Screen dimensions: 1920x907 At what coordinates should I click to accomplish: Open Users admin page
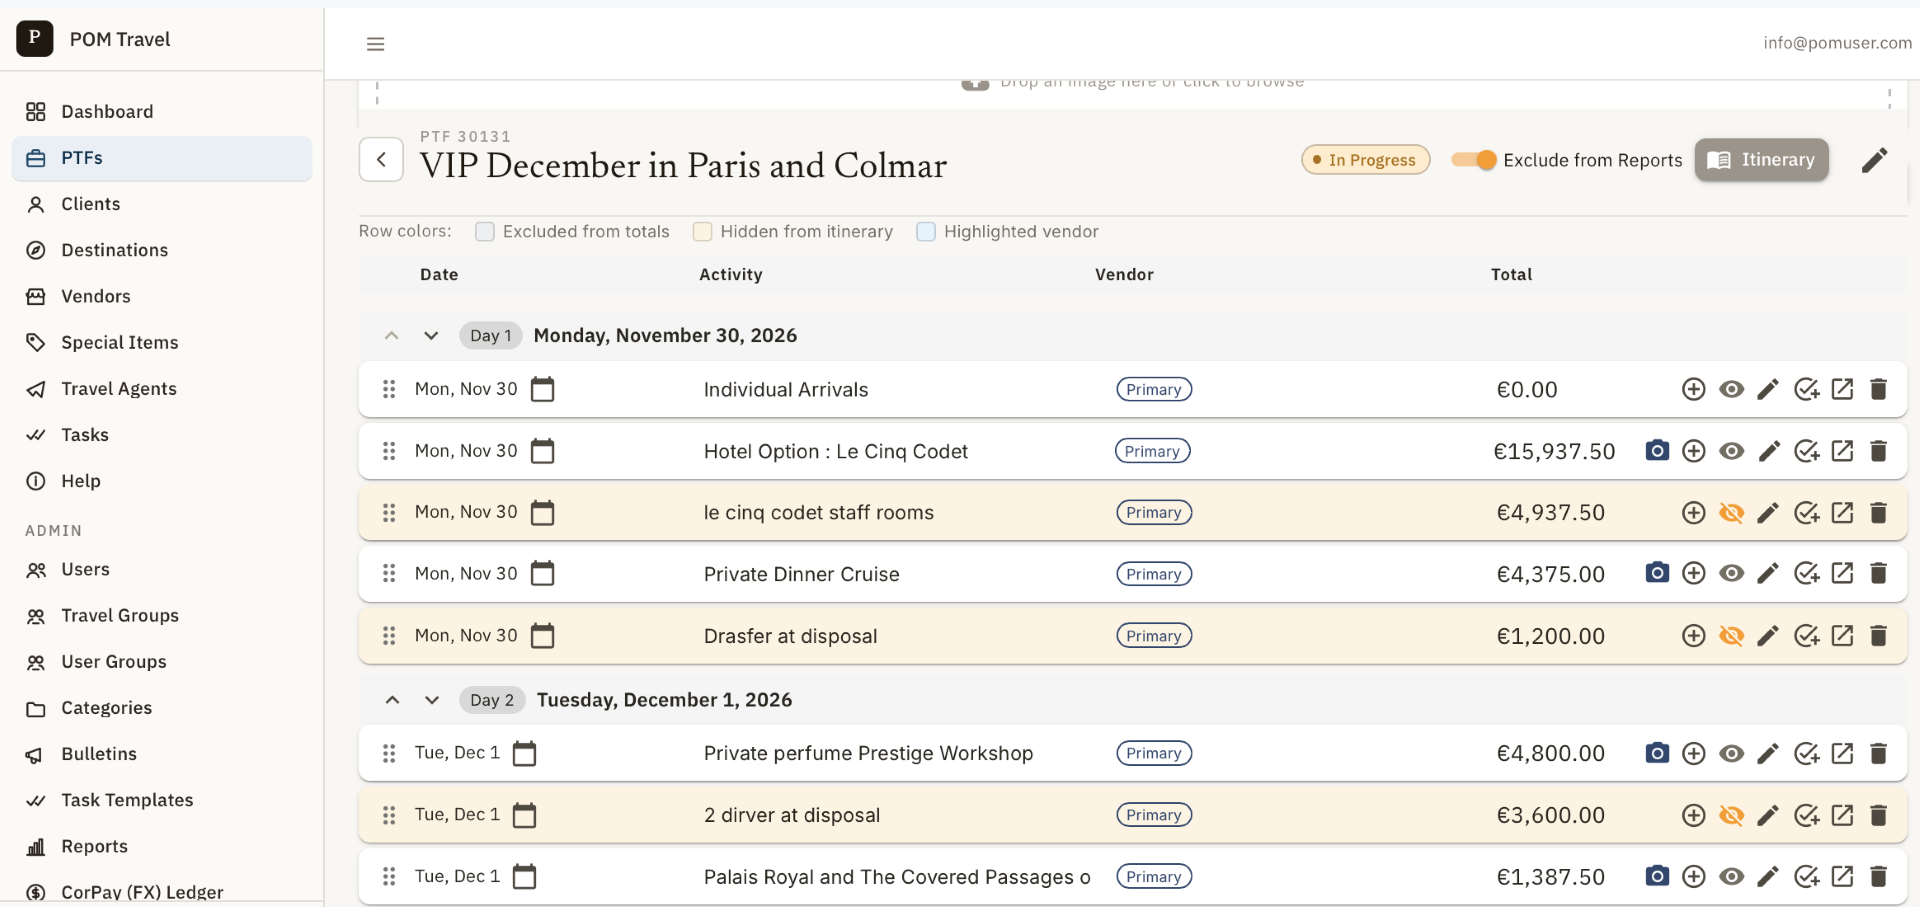[162, 570]
